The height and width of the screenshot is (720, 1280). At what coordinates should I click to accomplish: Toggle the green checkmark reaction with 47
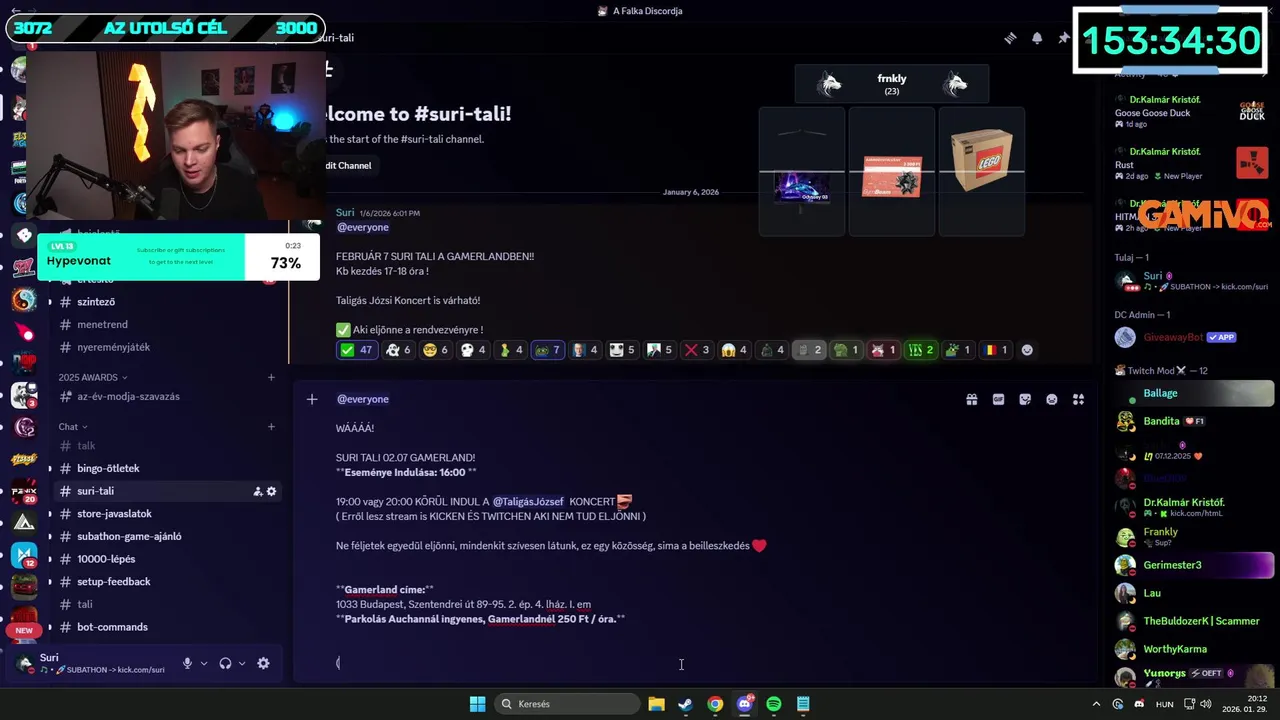click(356, 350)
